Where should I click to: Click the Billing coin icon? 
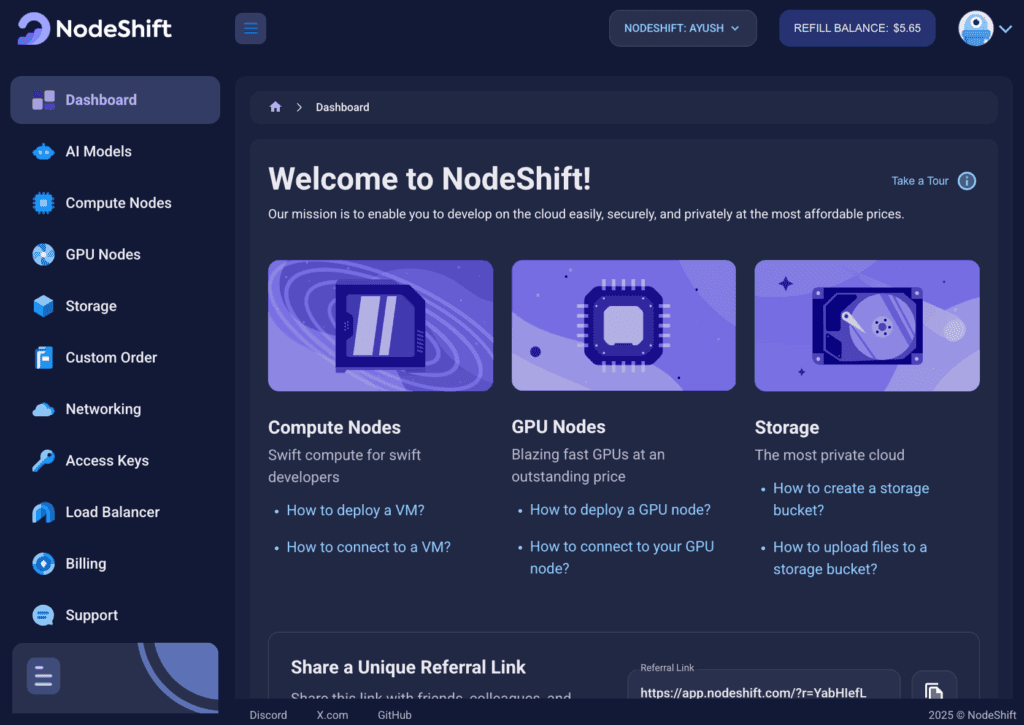click(44, 564)
